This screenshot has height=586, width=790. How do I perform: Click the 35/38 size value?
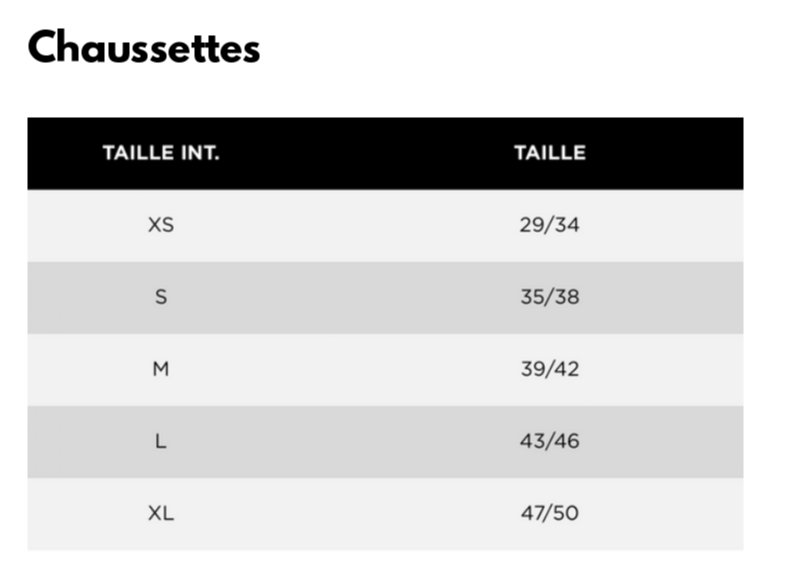click(549, 297)
